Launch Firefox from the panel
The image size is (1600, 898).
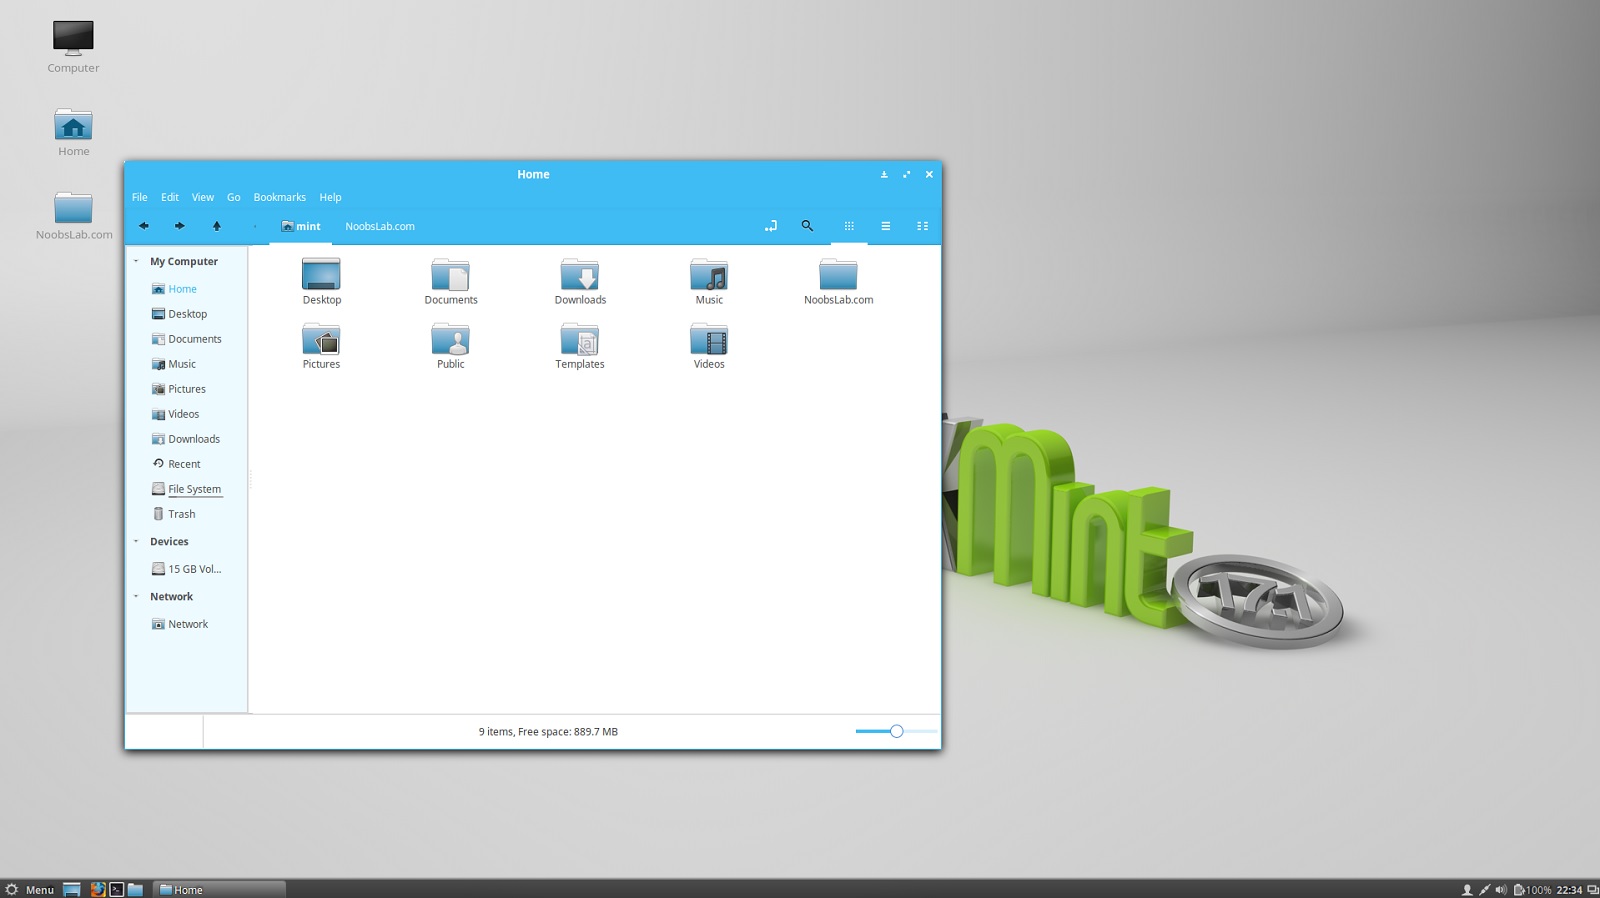(97, 889)
